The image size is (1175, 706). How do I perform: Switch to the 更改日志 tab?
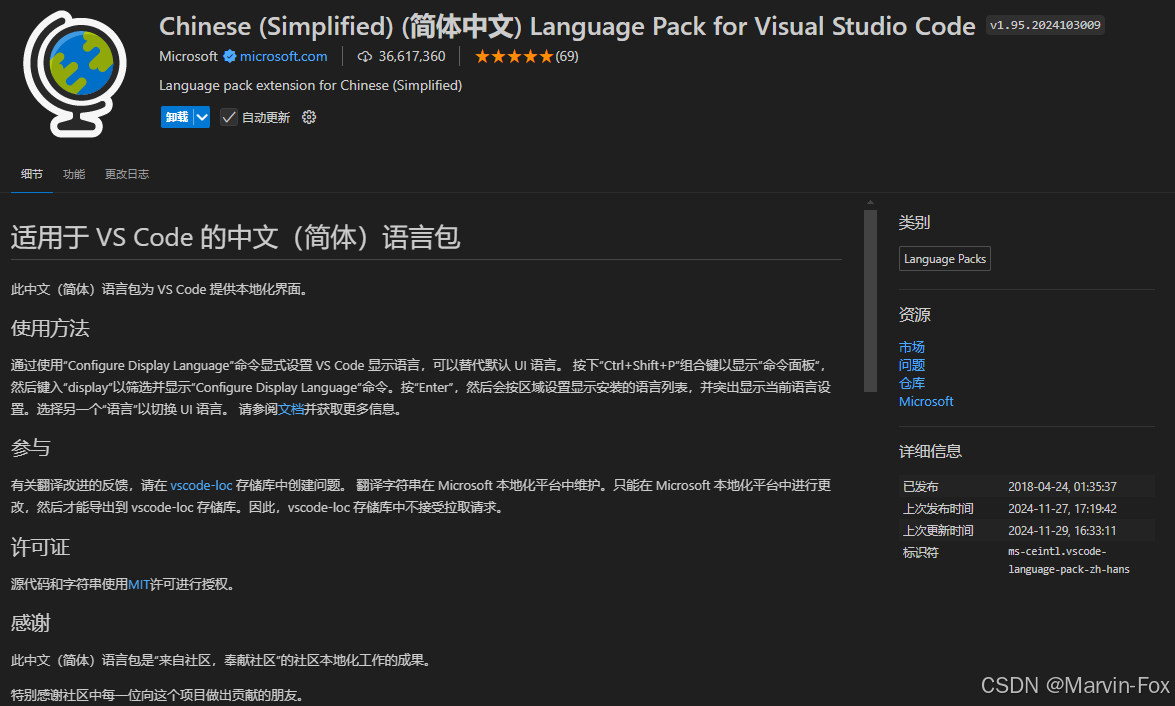point(127,174)
